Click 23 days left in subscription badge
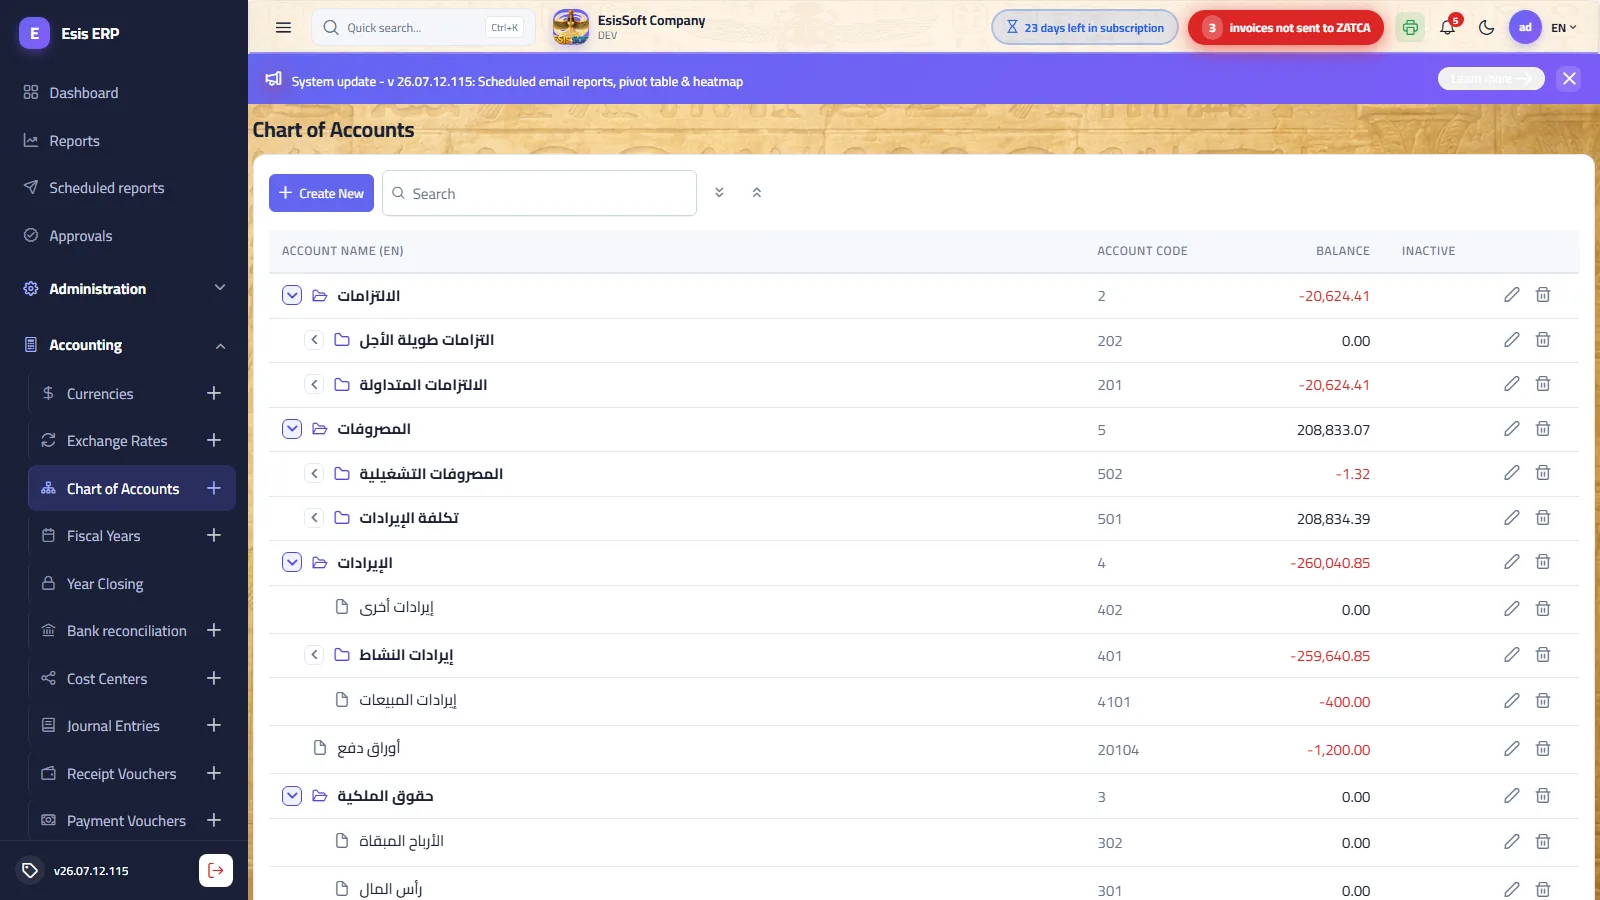This screenshot has height=900, width=1600. pos(1085,28)
